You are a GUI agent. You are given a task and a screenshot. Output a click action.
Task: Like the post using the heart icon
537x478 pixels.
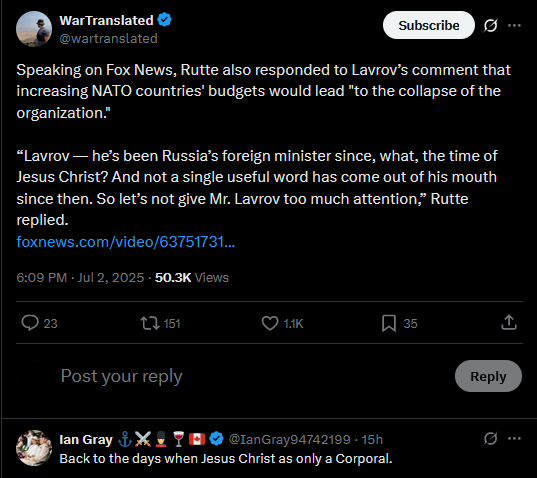click(270, 323)
